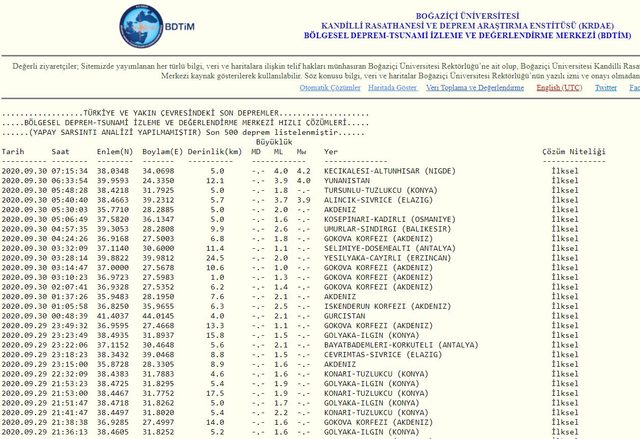The image size is (640, 439).
Task: Open the Haritada Göster map link
Action: coord(393,88)
